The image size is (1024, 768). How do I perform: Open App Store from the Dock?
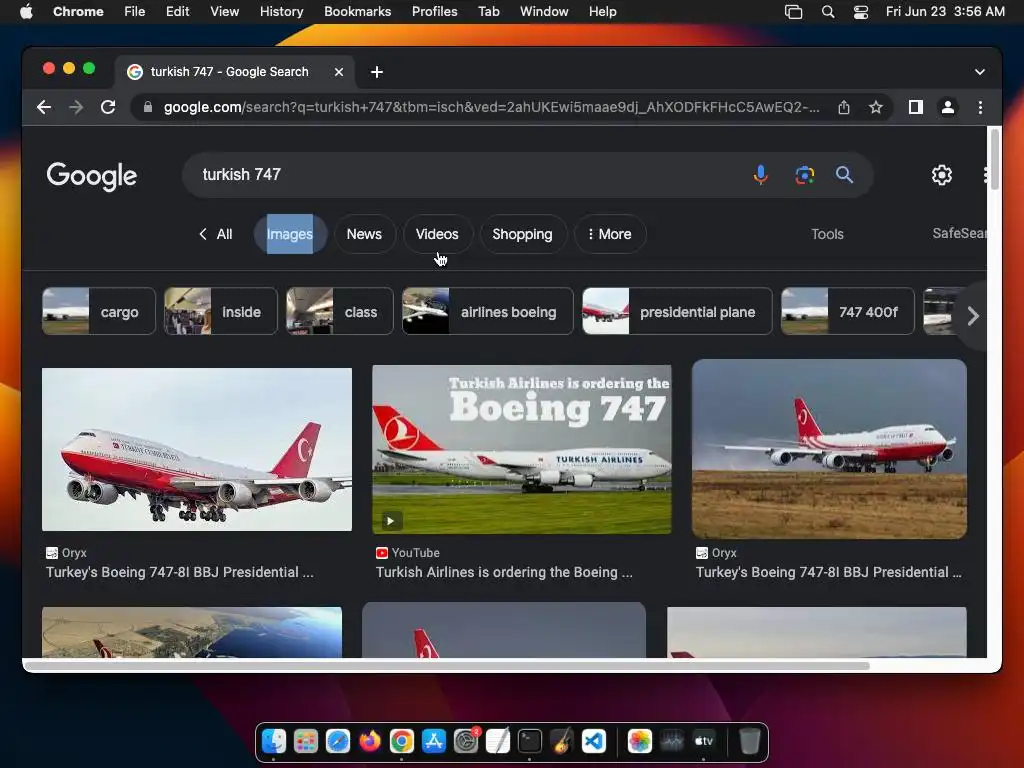pos(434,742)
